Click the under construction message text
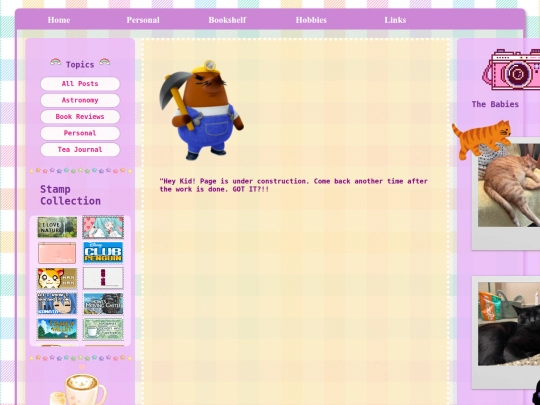 pos(293,185)
